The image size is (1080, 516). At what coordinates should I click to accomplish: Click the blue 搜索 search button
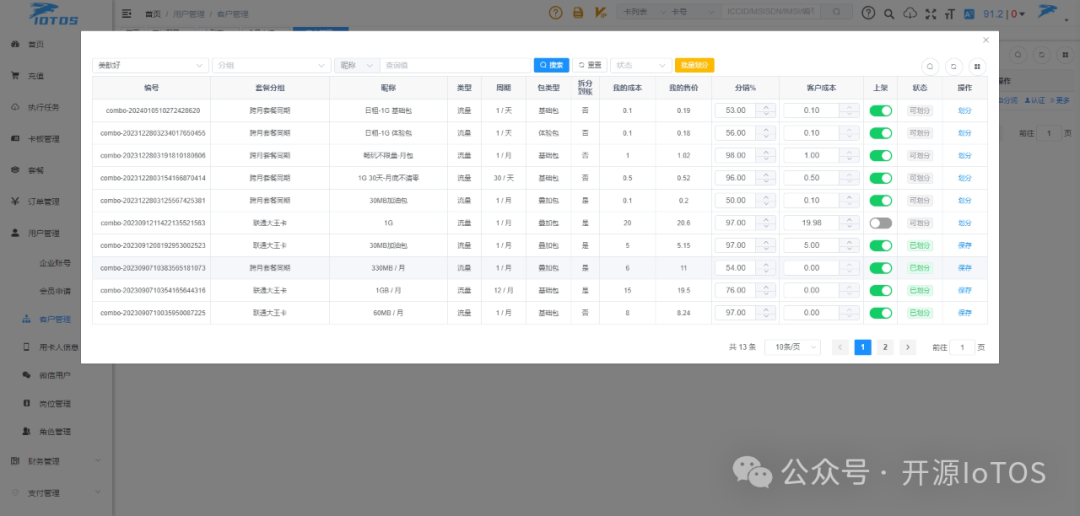point(551,65)
